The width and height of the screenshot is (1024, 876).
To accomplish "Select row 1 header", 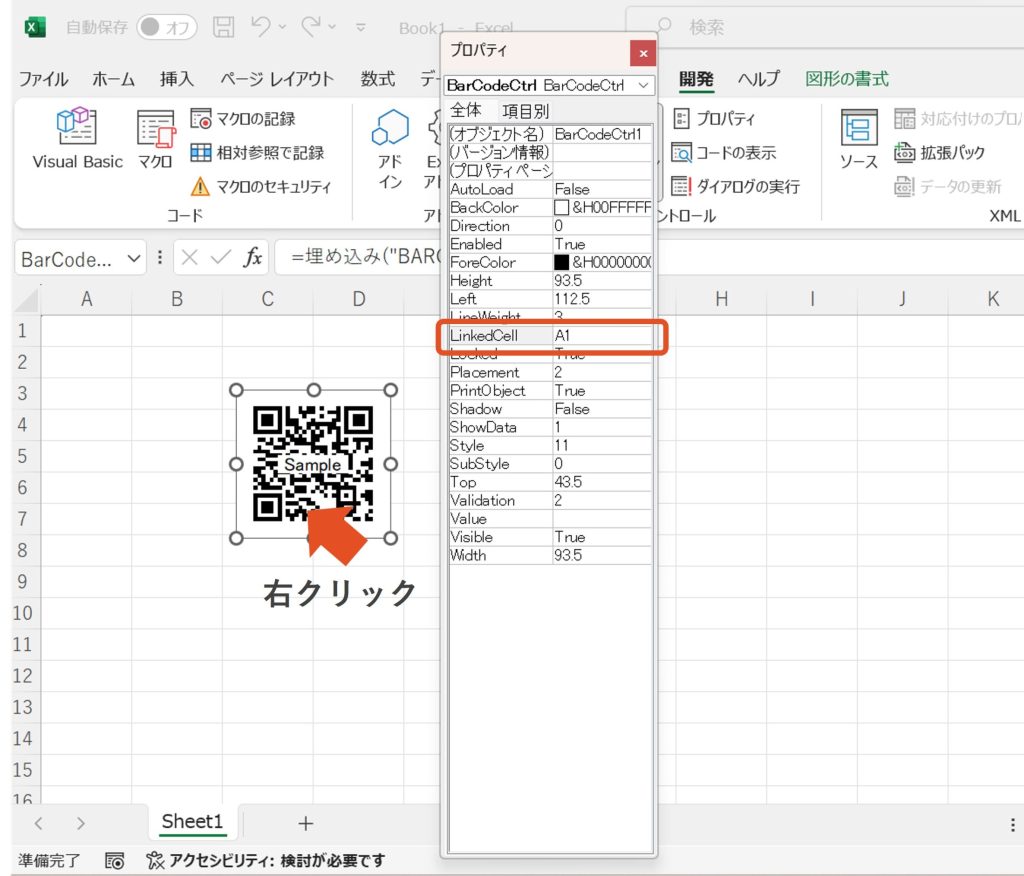I will (22, 331).
